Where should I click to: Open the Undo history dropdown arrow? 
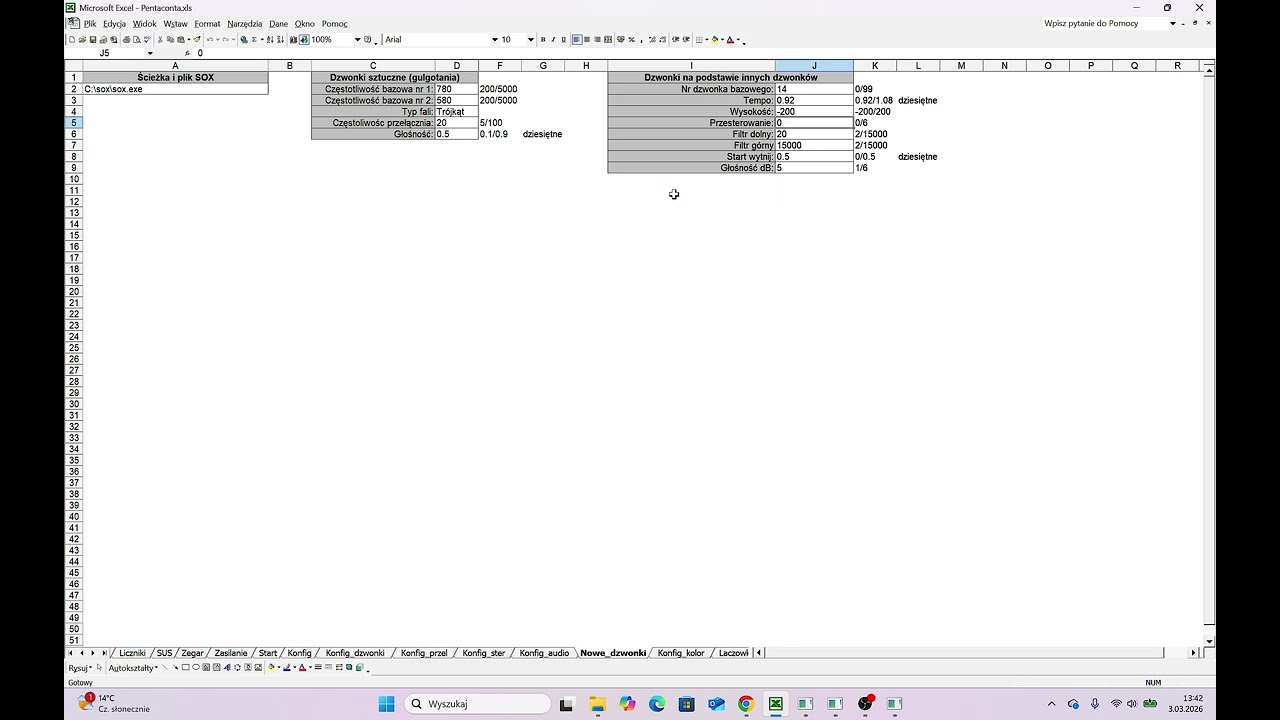(218, 40)
